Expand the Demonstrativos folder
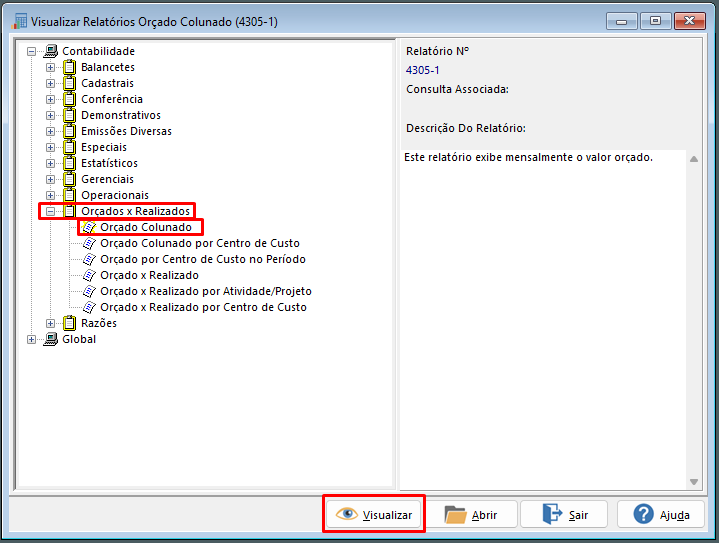 pyautogui.click(x=50, y=116)
